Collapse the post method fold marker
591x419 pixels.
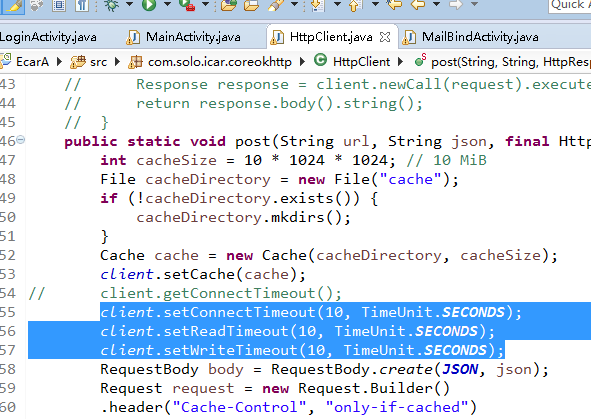[21, 140]
